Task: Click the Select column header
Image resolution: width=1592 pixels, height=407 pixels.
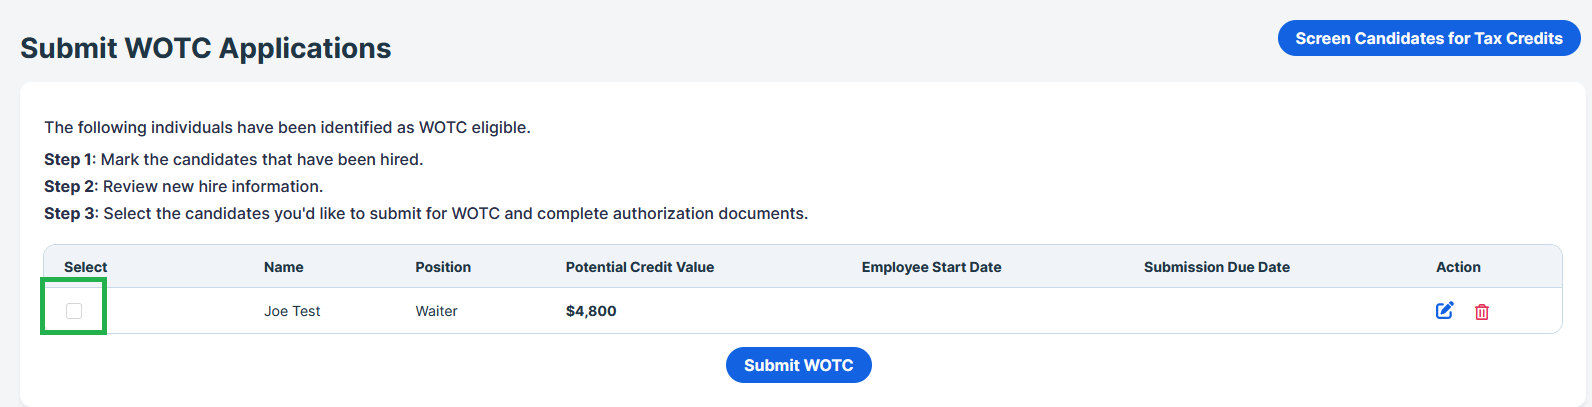Action: click(x=85, y=267)
